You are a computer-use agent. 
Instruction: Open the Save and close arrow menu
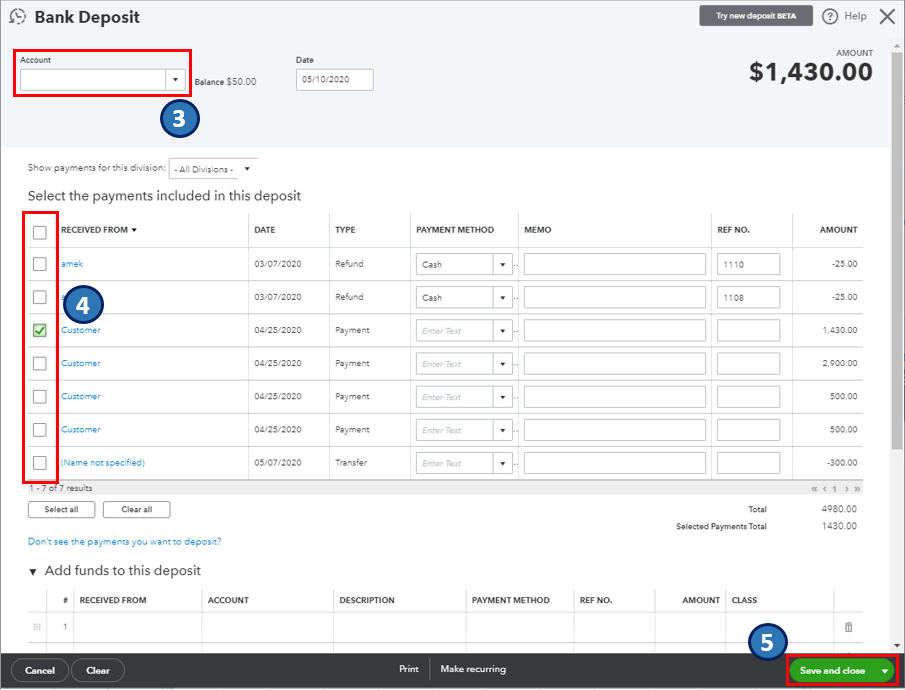pyautogui.click(x=884, y=670)
